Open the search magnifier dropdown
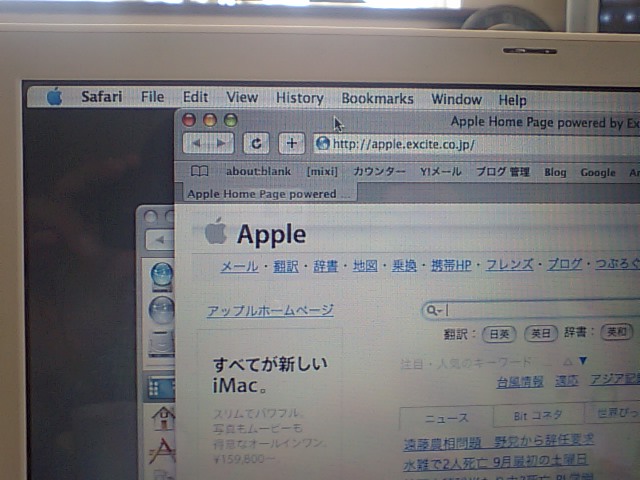This screenshot has width=640, height=480. [434, 311]
